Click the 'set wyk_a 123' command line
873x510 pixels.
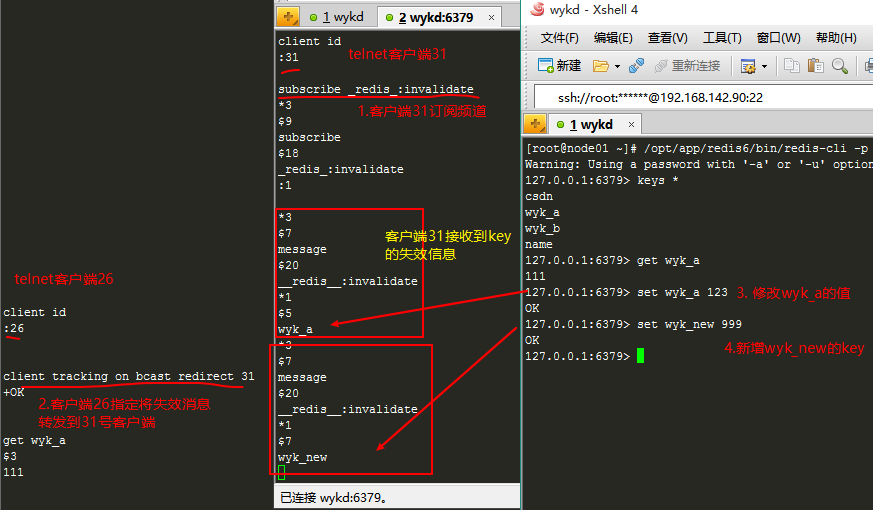pyautogui.click(x=626, y=292)
